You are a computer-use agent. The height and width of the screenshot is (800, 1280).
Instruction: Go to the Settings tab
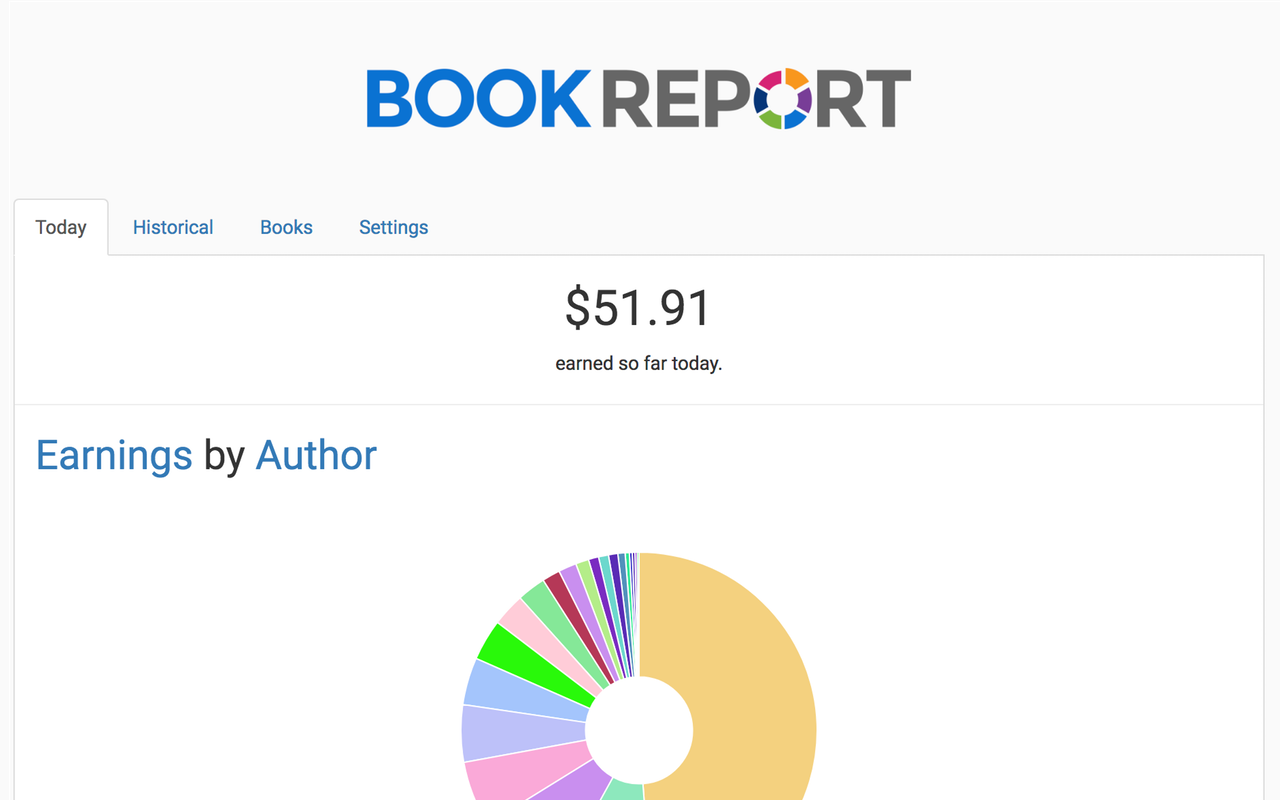393,227
